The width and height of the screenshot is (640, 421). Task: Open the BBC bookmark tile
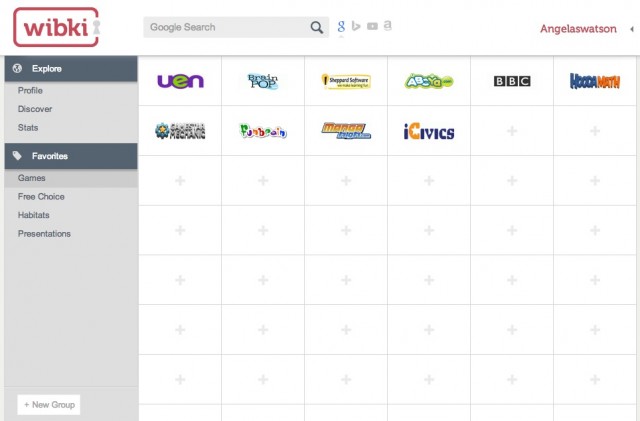point(512,81)
